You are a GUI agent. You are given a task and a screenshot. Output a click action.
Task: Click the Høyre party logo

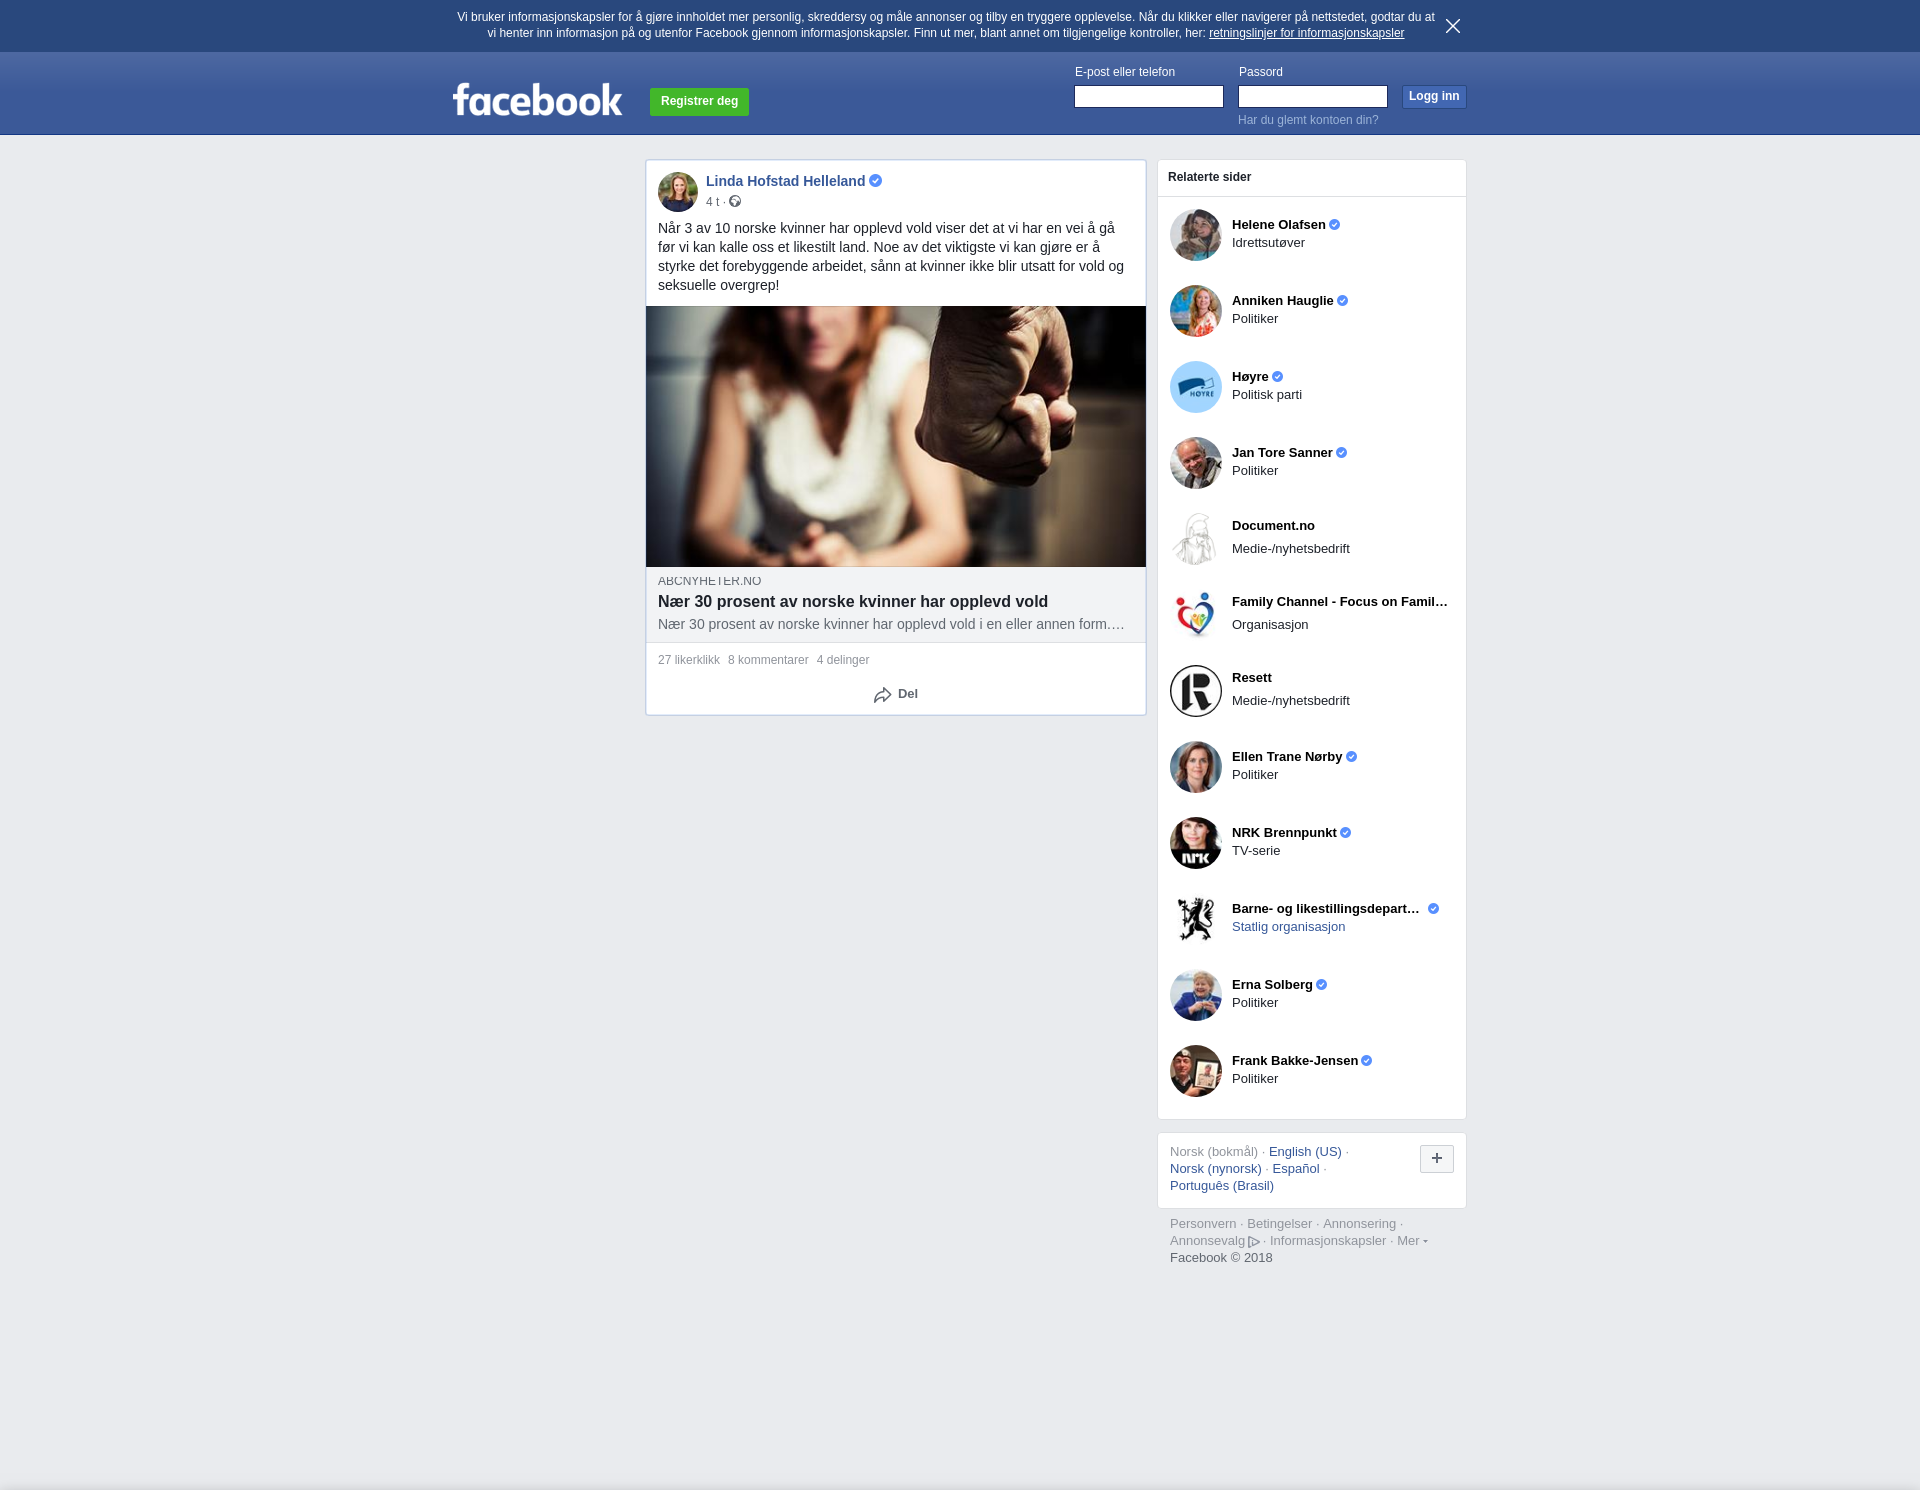click(x=1195, y=387)
